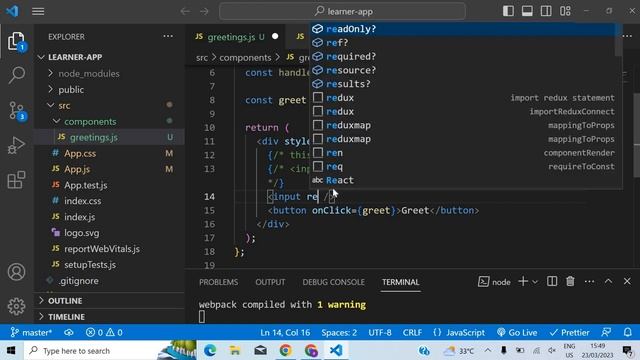Viewport: 640px width, 360px height.
Task: Open the Extensions view
Action: tap(16, 180)
